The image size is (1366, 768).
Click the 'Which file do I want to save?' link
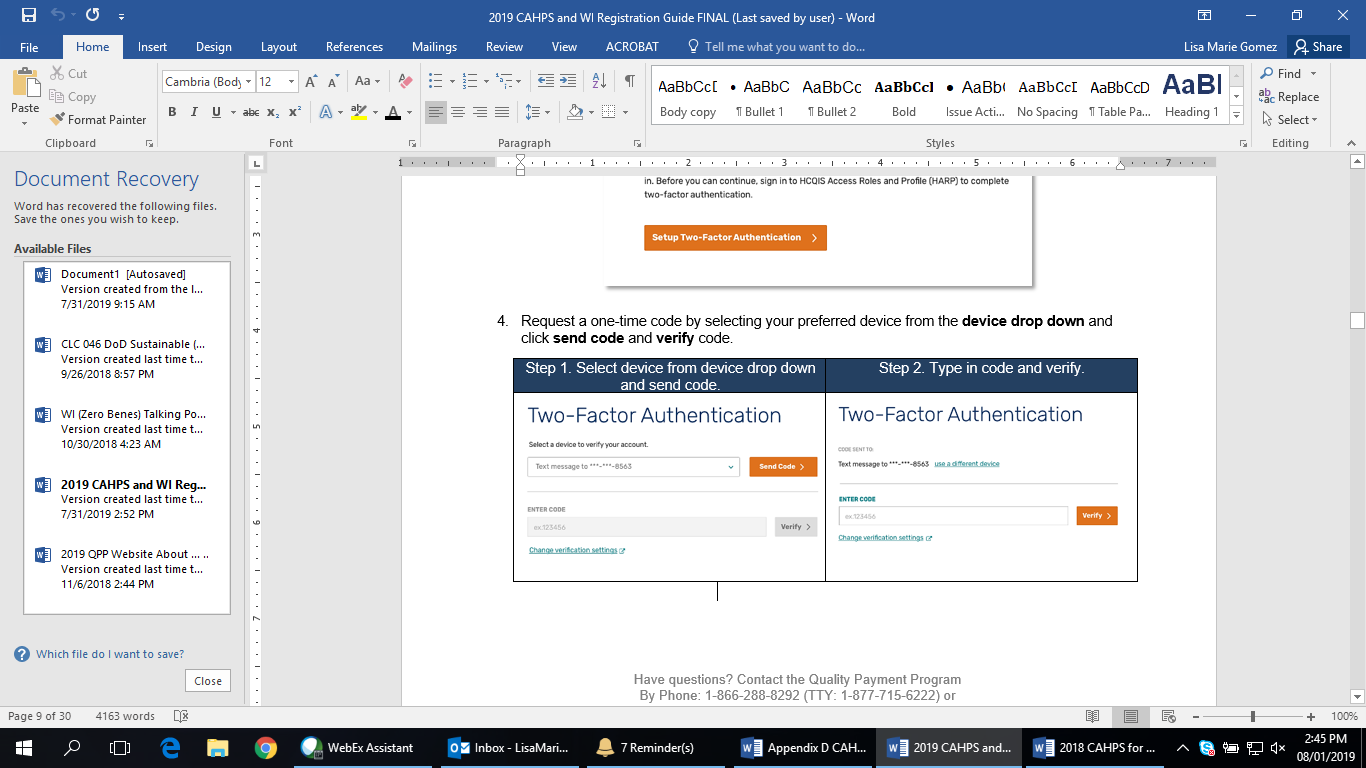pos(110,654)
